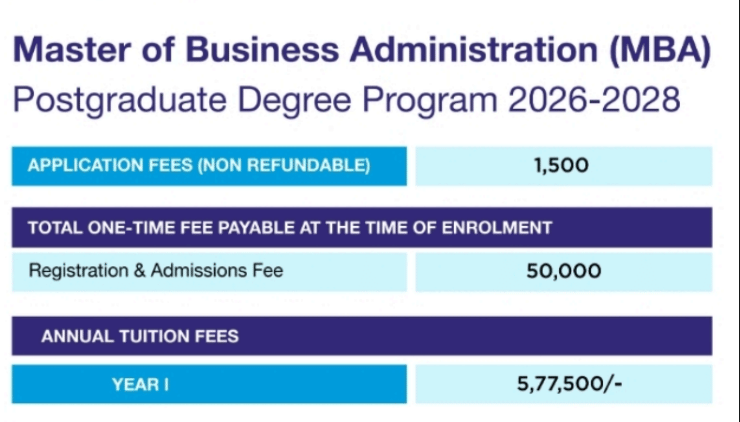Click the word ENROLMENT in the header

pos(497,227)
